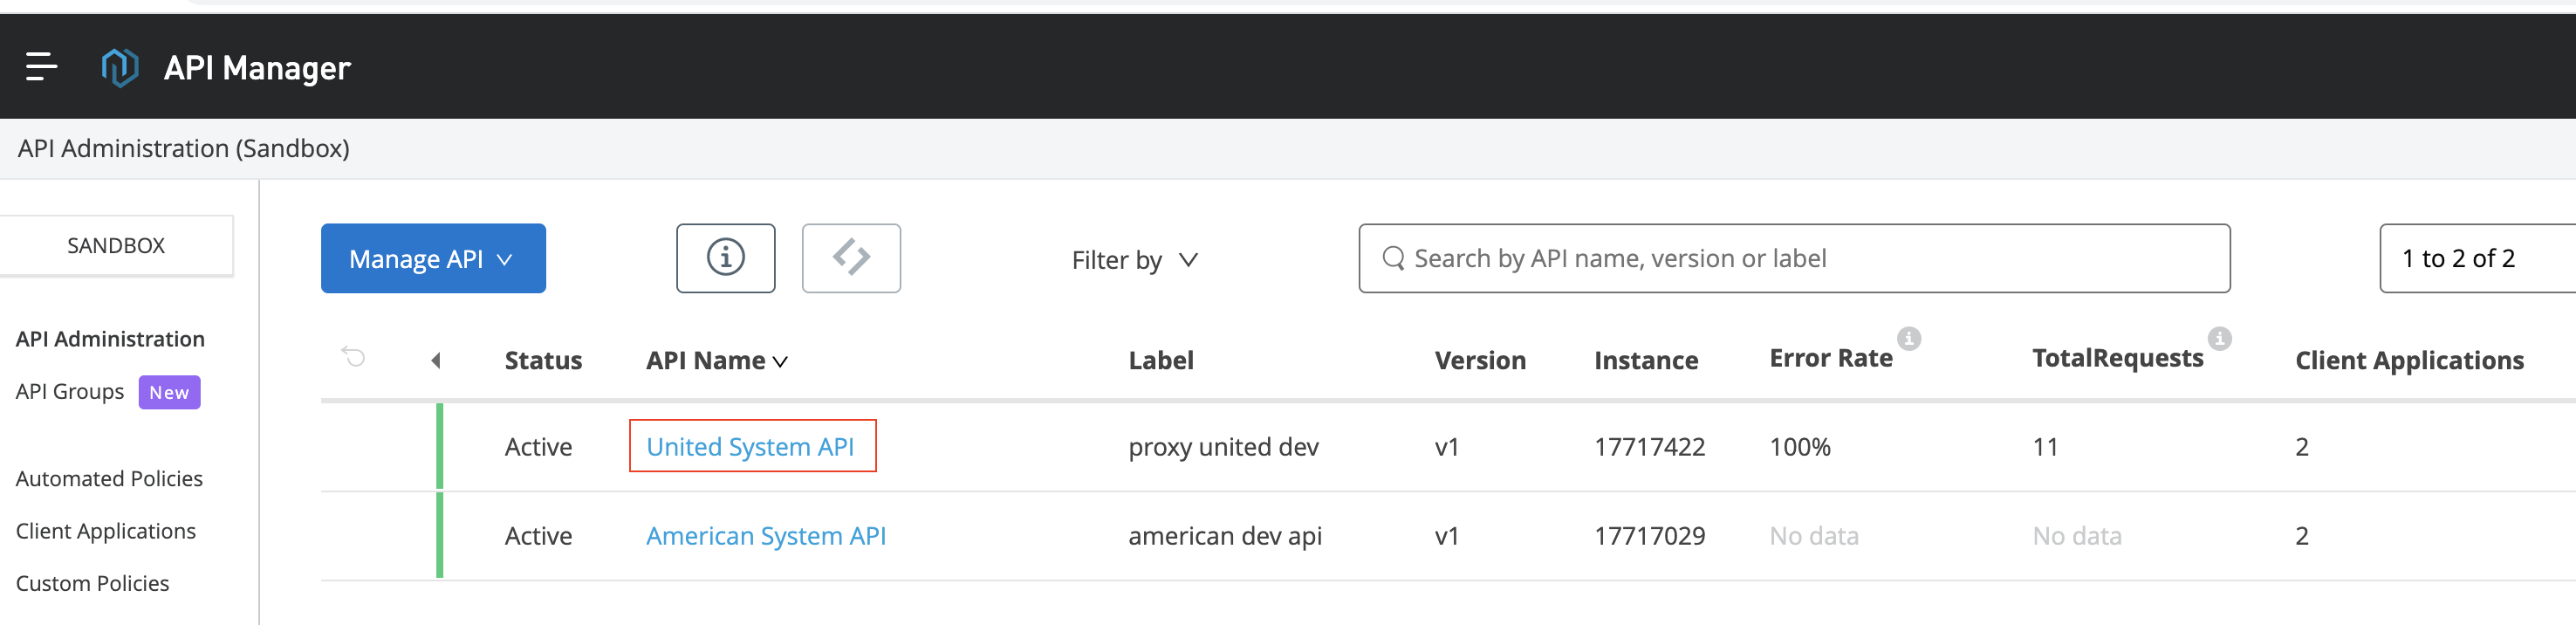2576x625 pixels.
Task: Open Custom Policies in the sidebar
Action: 93,583
